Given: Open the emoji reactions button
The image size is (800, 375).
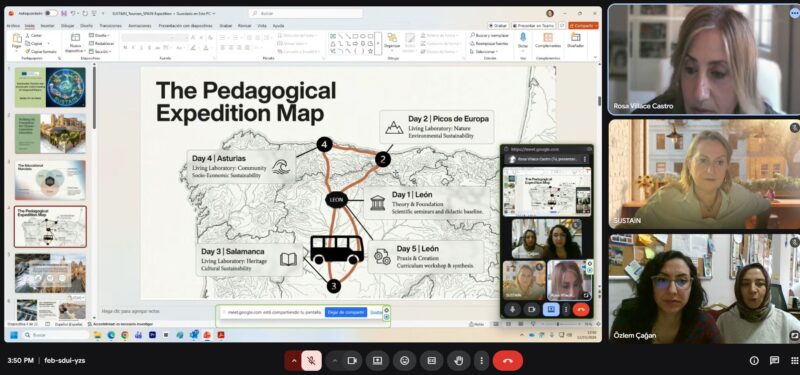Looking at the screenshot, I should (x=405, y=360).
